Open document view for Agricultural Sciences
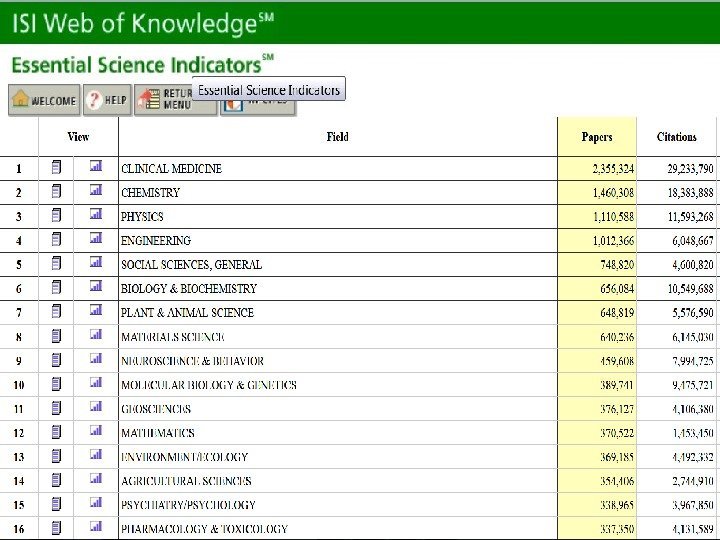This screenshot has height=540, width=720. tap(56, 480)
